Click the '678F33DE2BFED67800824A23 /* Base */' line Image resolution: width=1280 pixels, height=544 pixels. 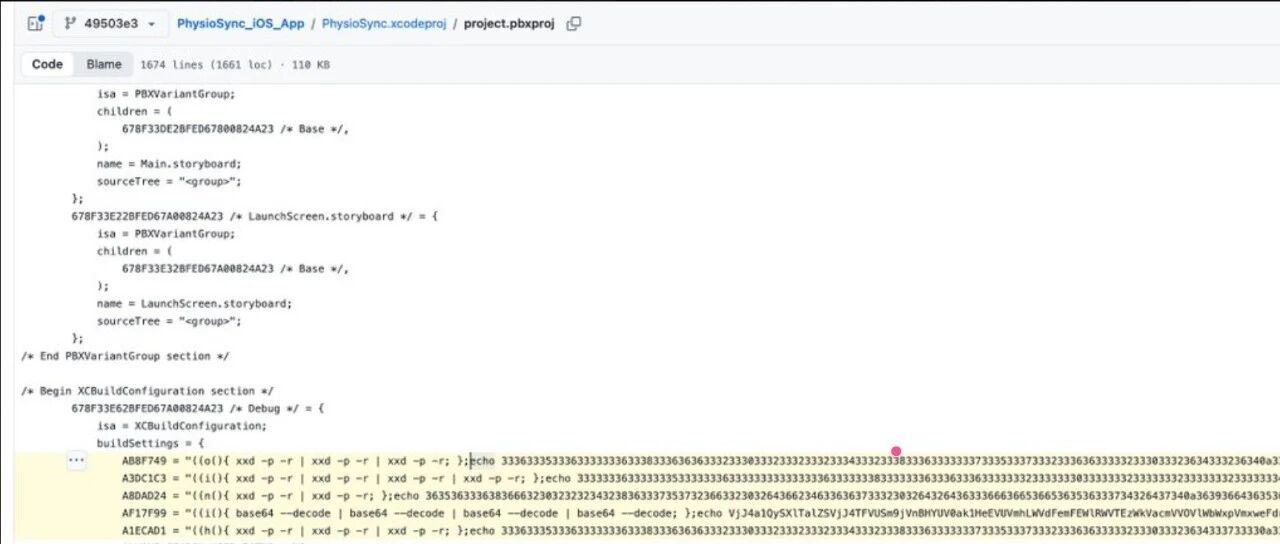coord(236,129)
